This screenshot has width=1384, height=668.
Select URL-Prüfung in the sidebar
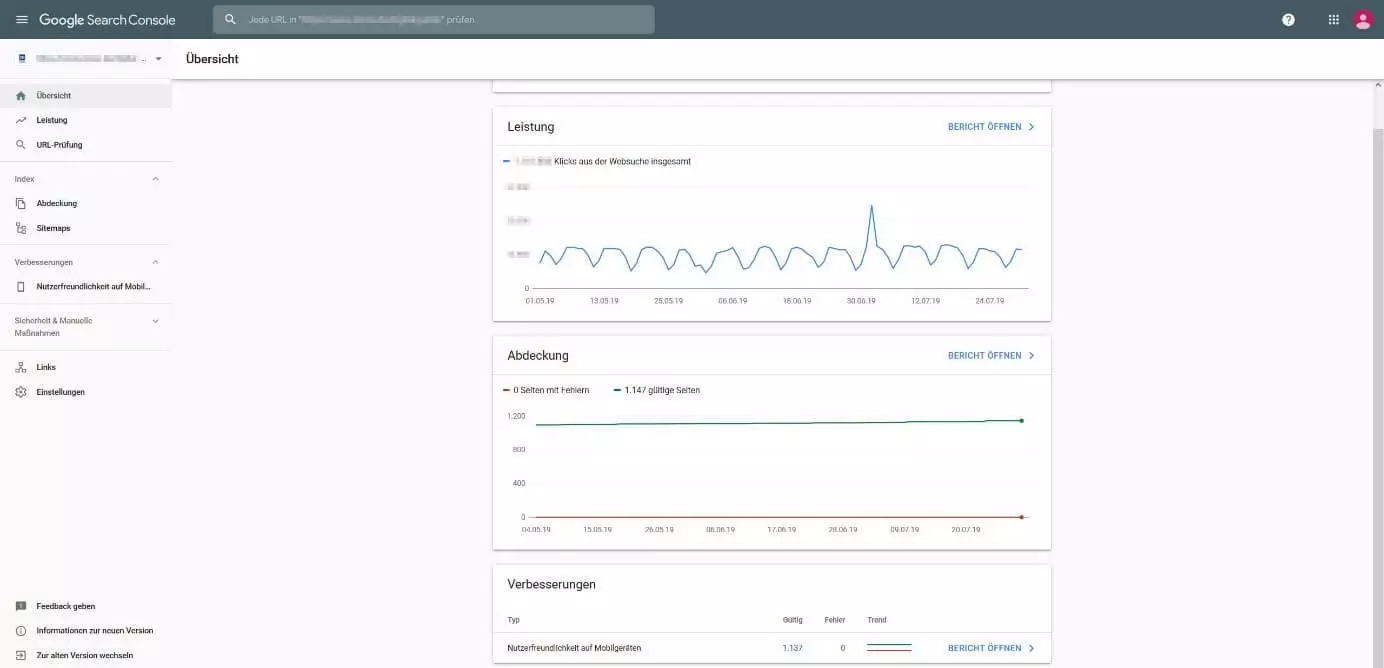pyautogui.click(x=59, y=145)
